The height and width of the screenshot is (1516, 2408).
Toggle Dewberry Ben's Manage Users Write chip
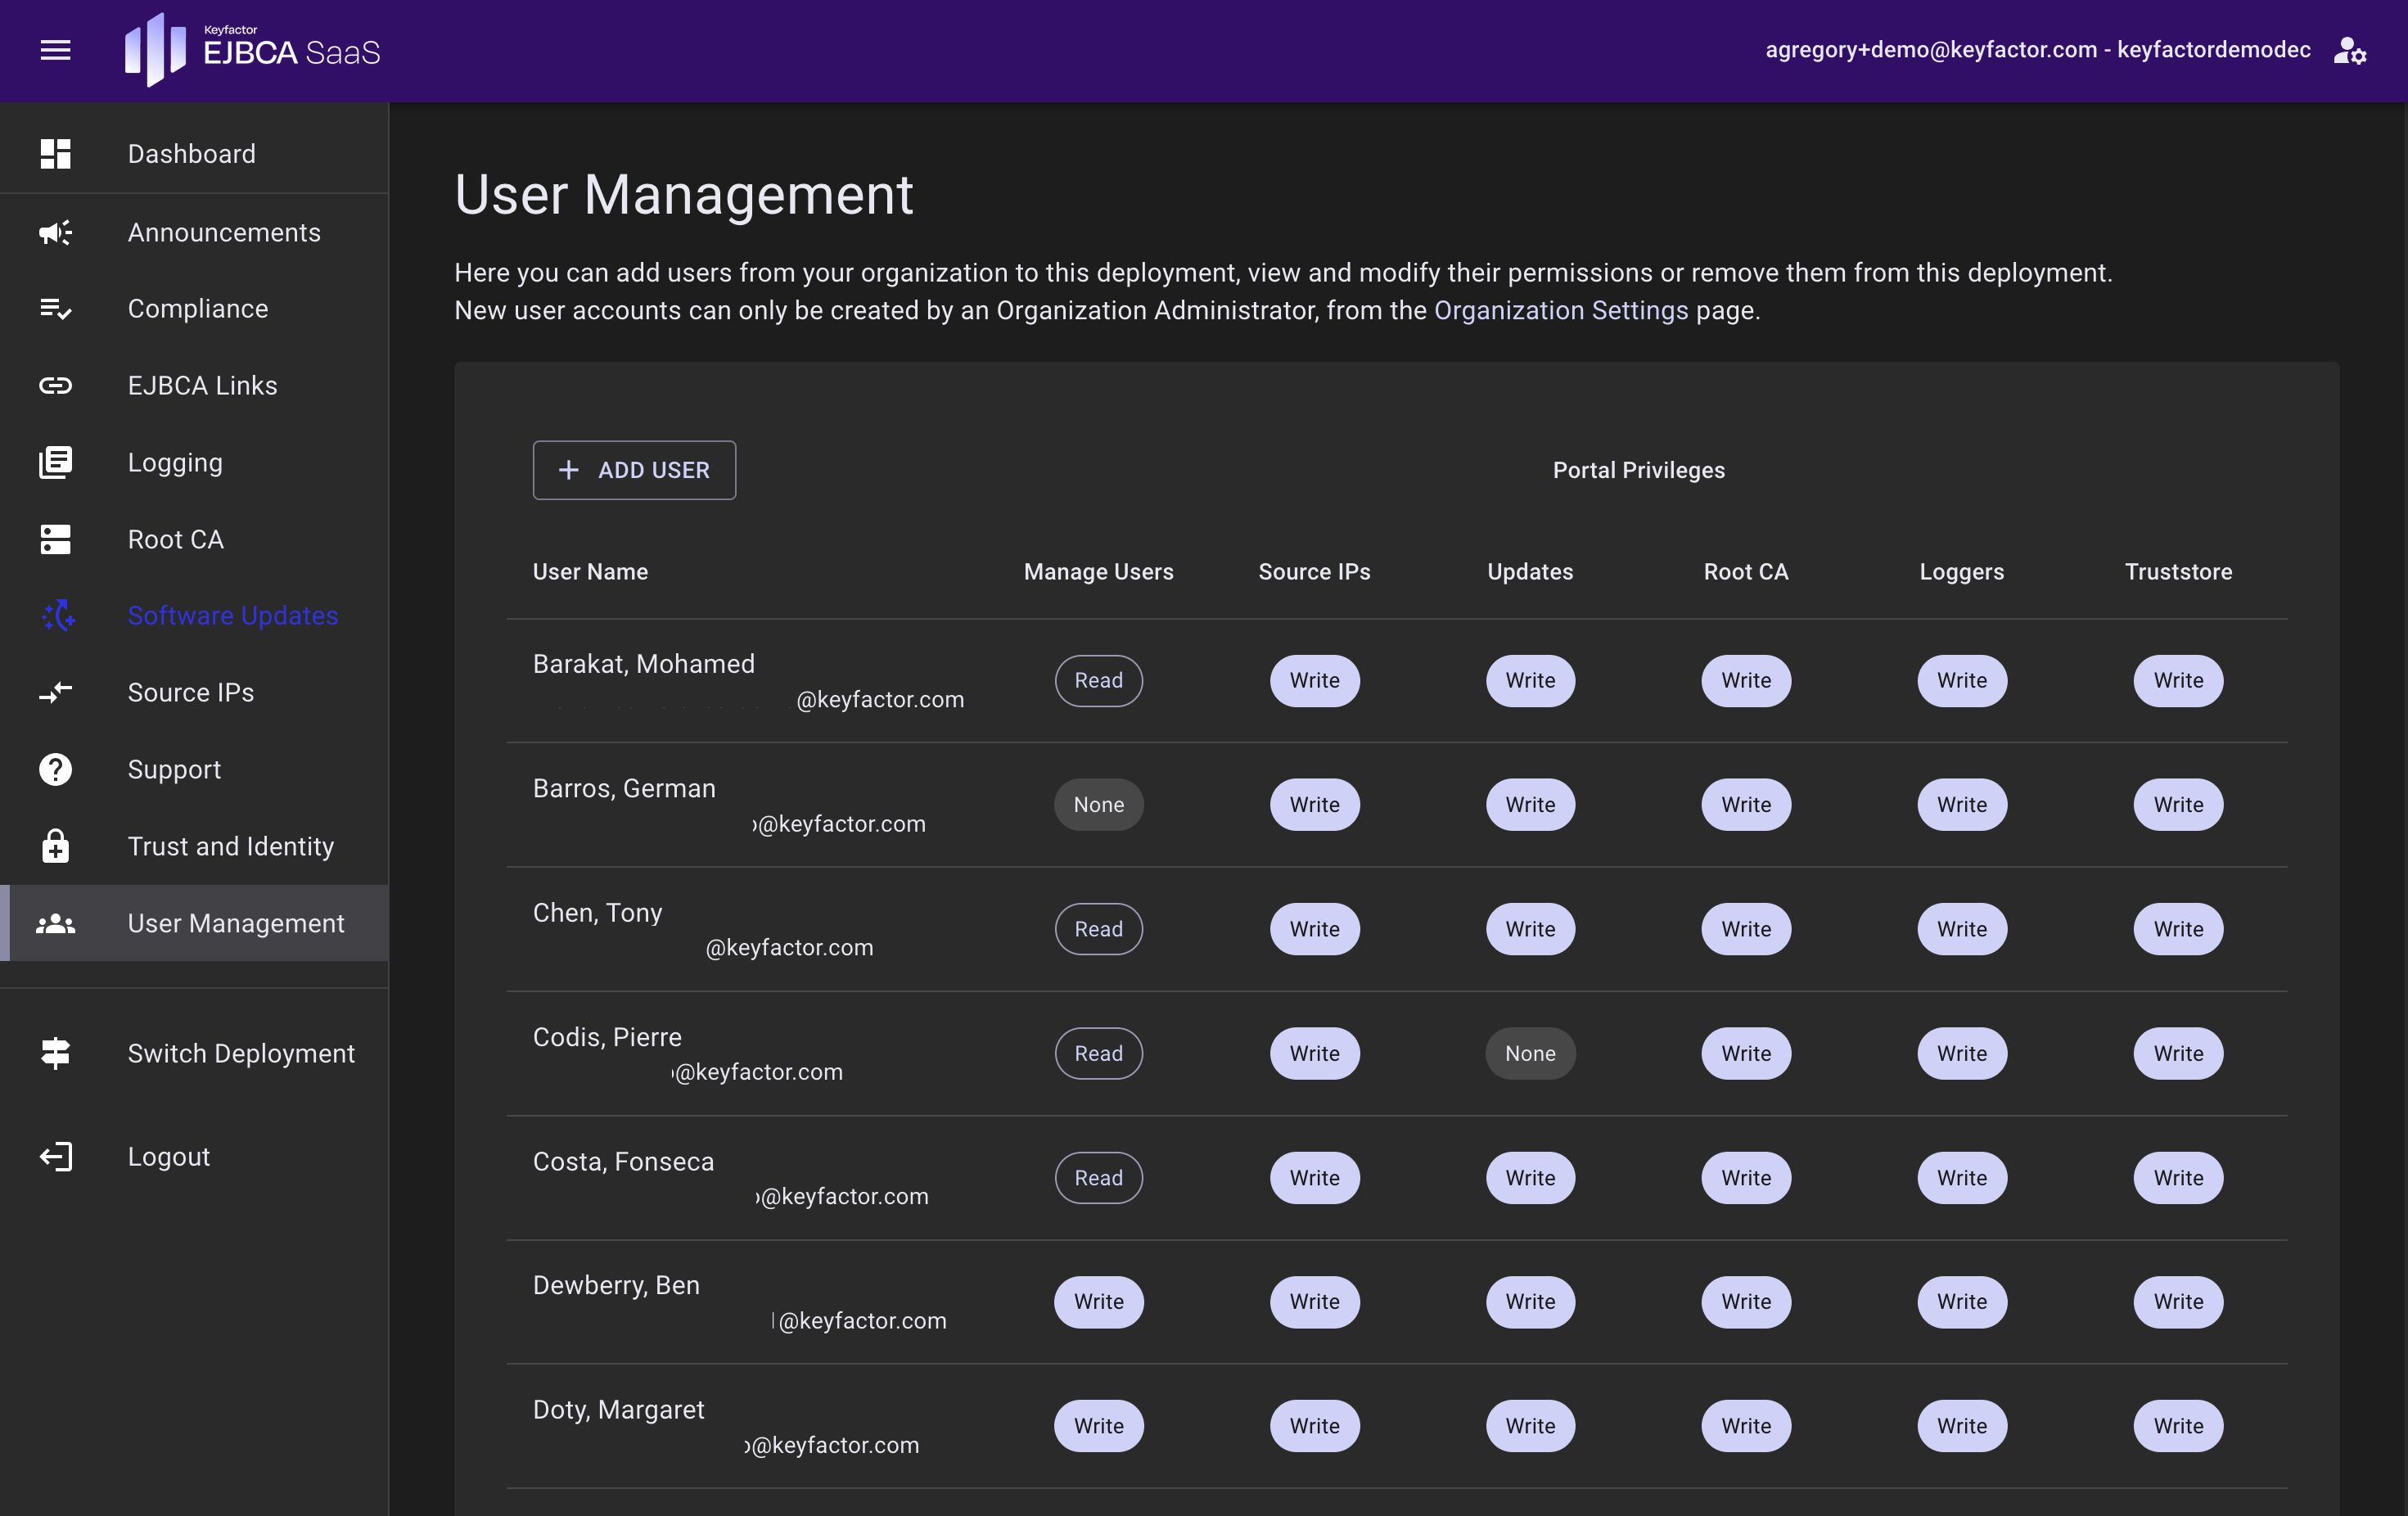(x=1098, y=1302)
